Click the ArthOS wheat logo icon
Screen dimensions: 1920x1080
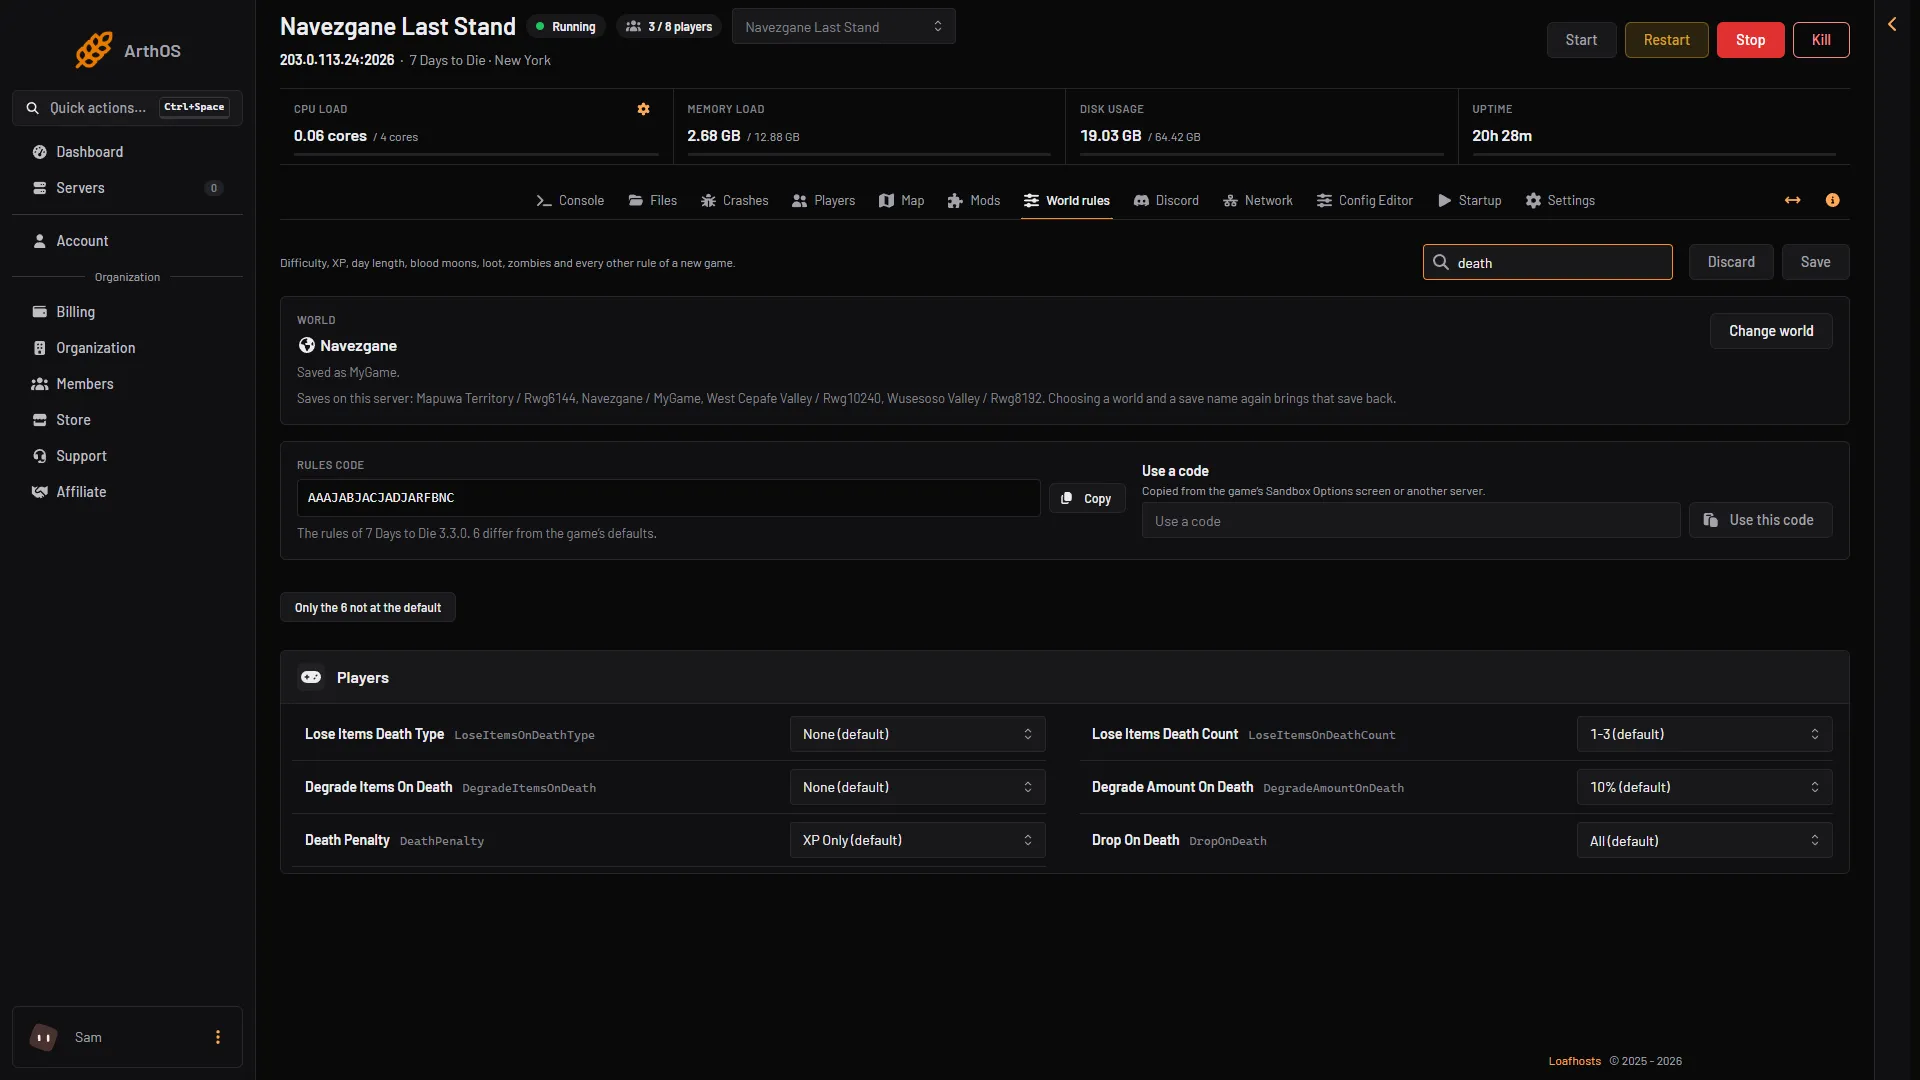point(94,50)
